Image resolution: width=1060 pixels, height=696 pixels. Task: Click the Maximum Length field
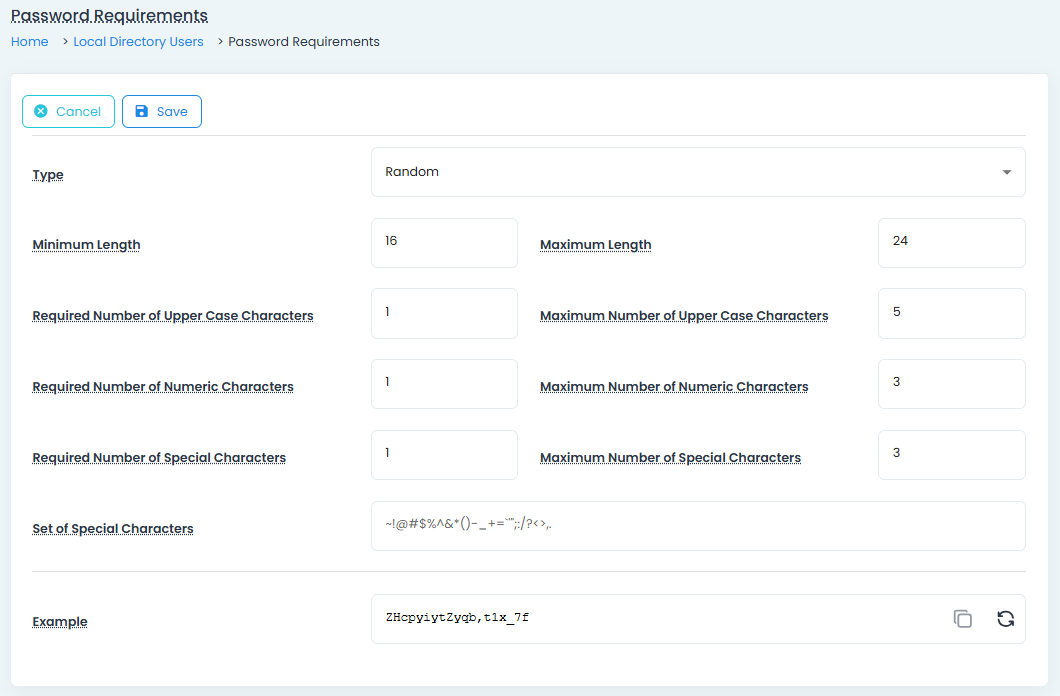[x=951, y=243]
